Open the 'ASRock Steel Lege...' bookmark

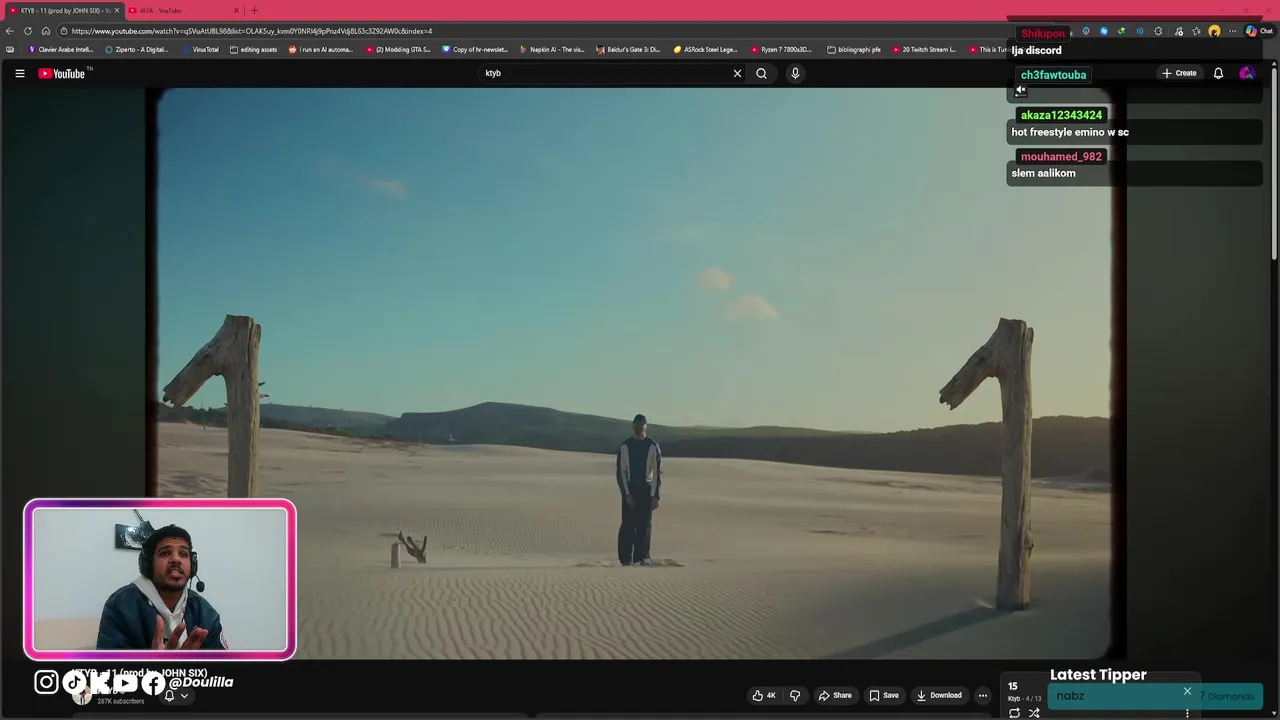706,49
